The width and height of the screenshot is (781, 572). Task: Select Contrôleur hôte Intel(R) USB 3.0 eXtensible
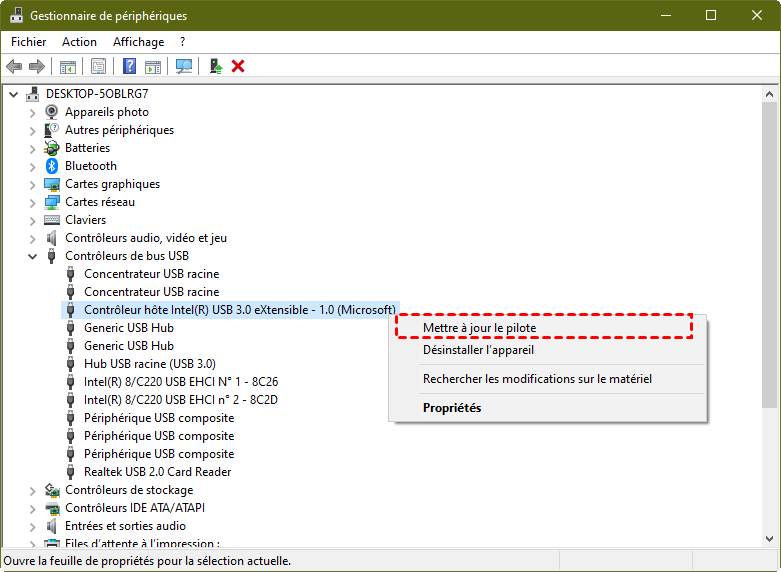240,310
